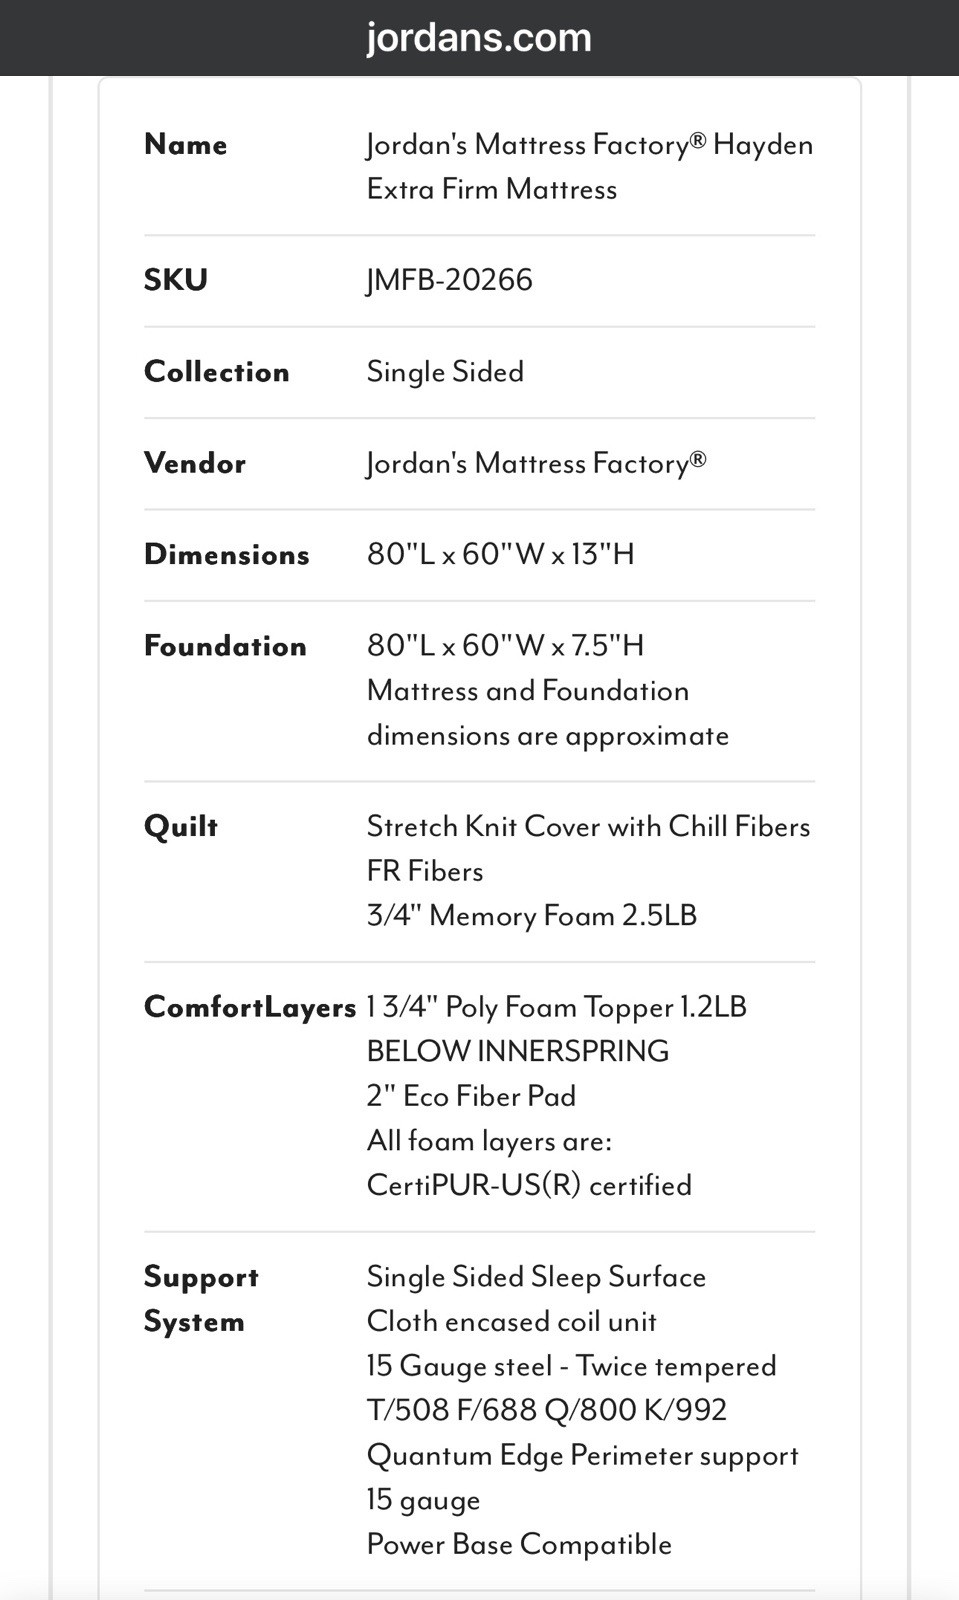This screenshot has height=1600, width=959.
Task: Tap the Support System label
Action: tap(201, 1299)
